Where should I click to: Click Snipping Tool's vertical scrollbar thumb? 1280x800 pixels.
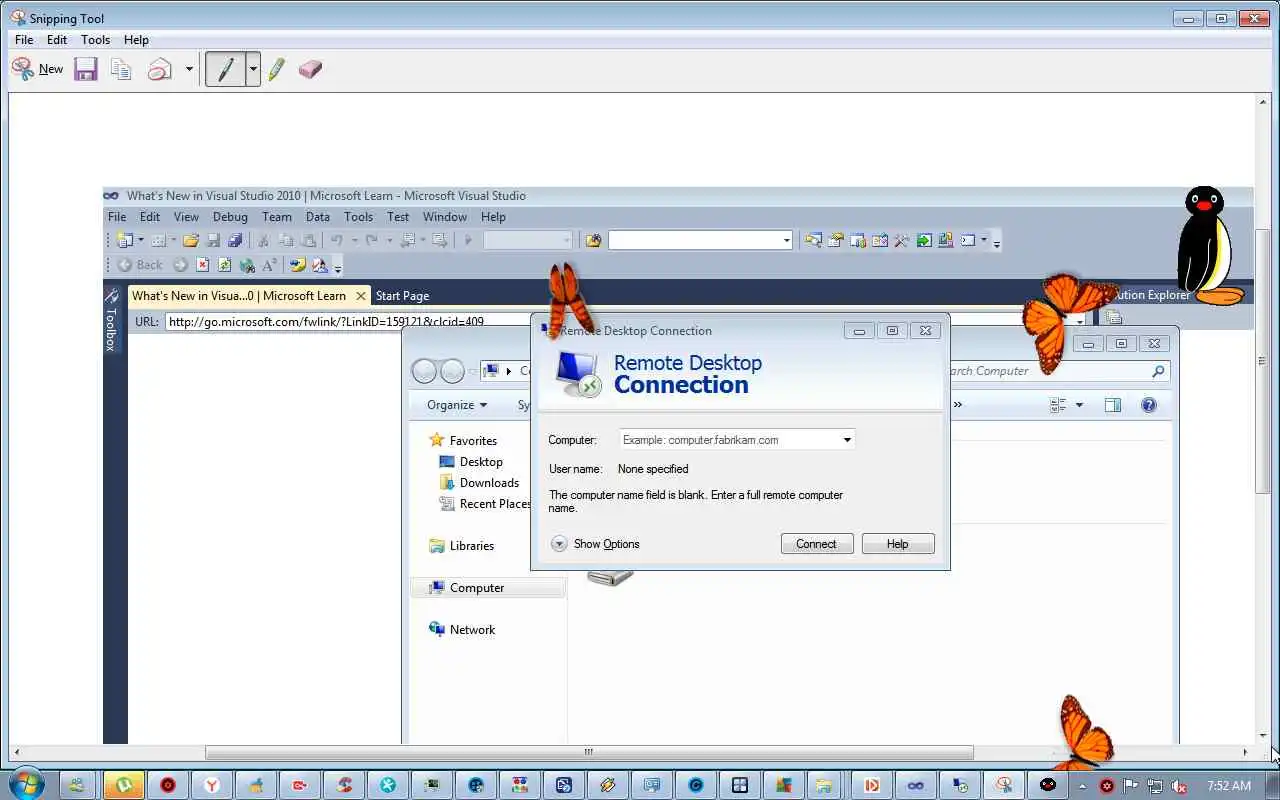tap(1263, 361)
